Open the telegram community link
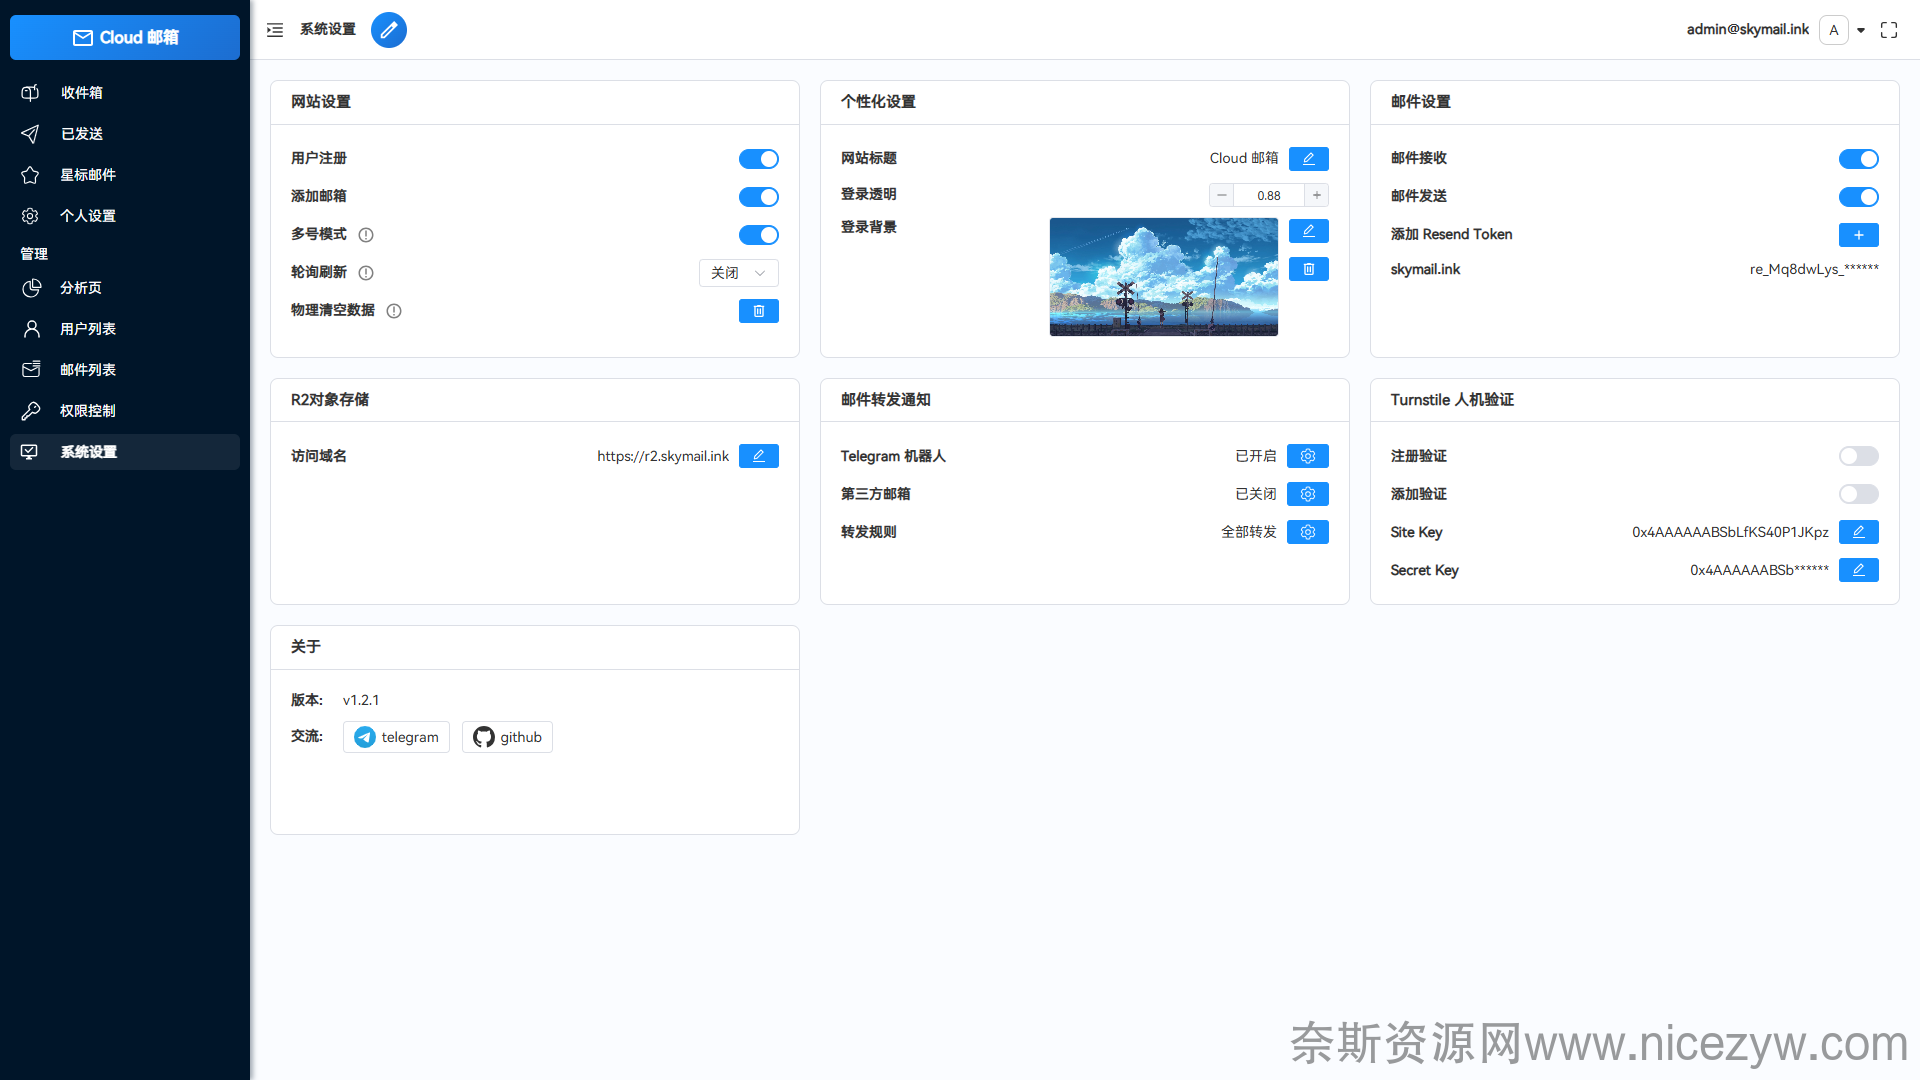This screenshot has width=1920, height=1080. pyautogui.click(x=396, y=737)
